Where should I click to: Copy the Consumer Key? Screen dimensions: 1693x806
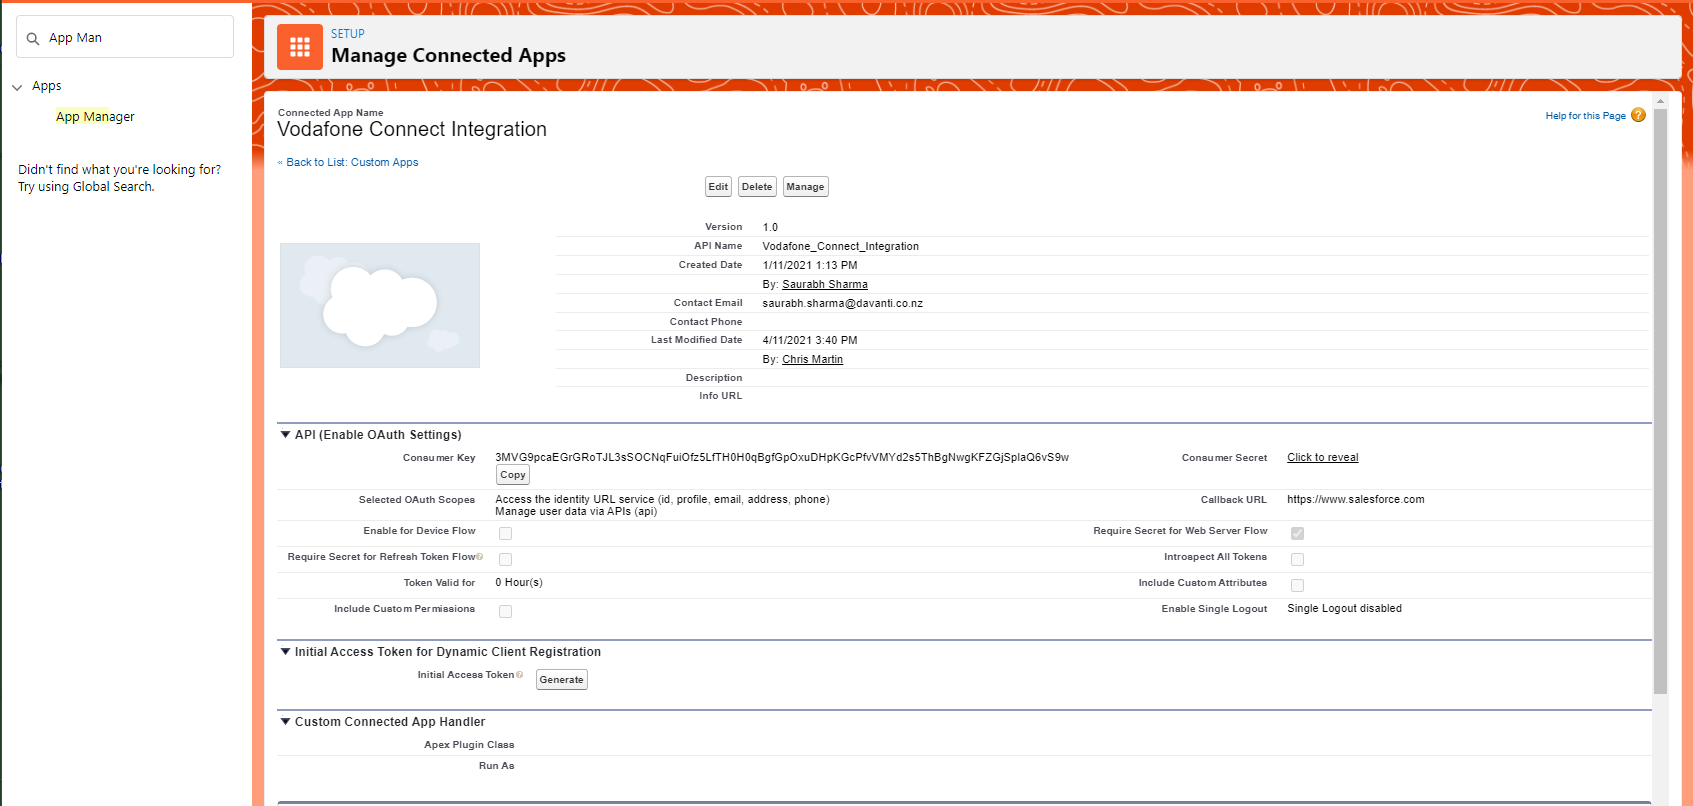pos(512,475)
